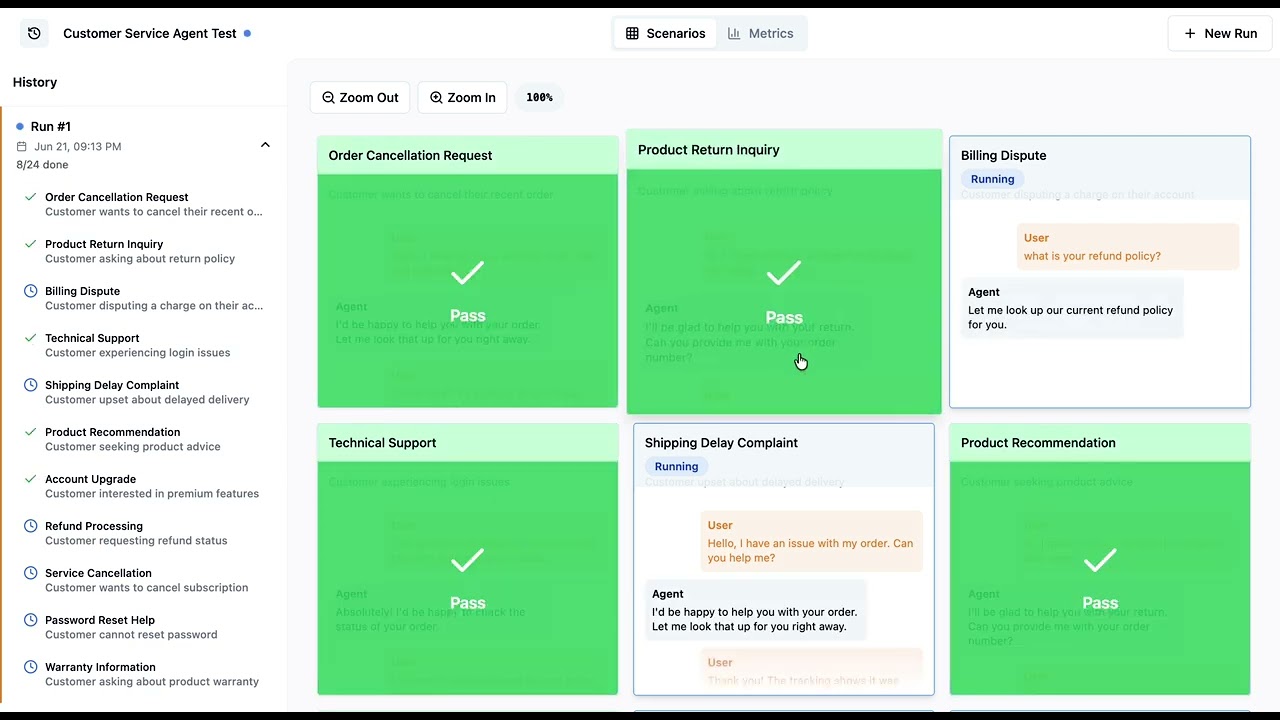Viewport: 1280px width, 720px height.
Task: Click the Scenarios grid icon
Action: click(x=632, y=33)
